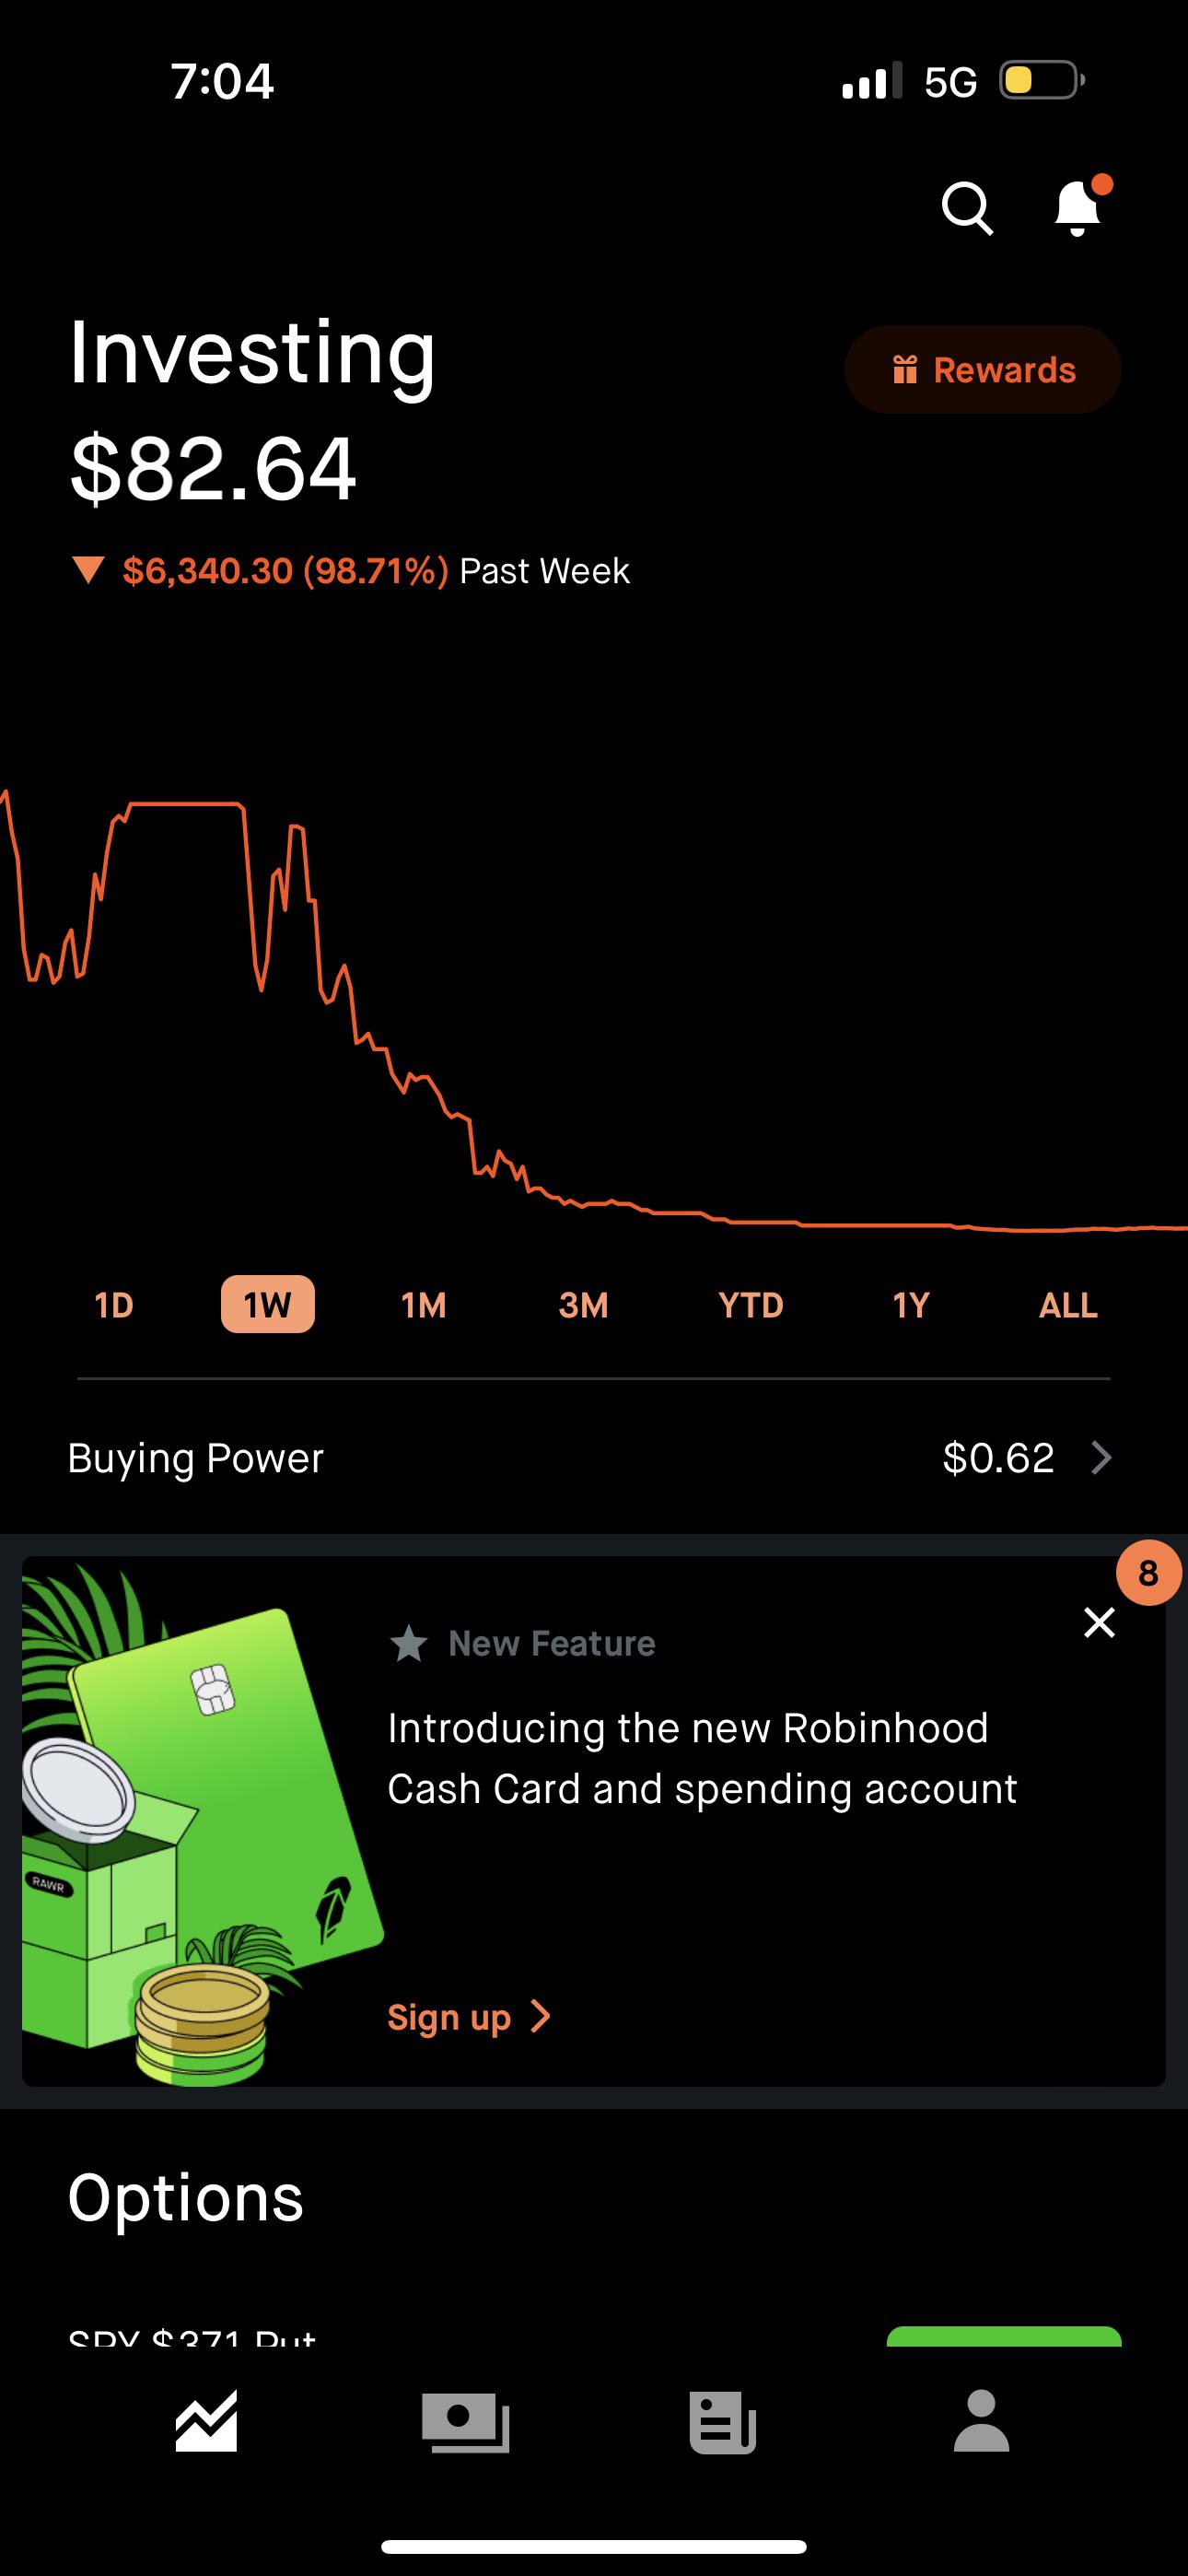Expand Buying Power details chevron
1188x2576 pixels.
(1101, 1458)
